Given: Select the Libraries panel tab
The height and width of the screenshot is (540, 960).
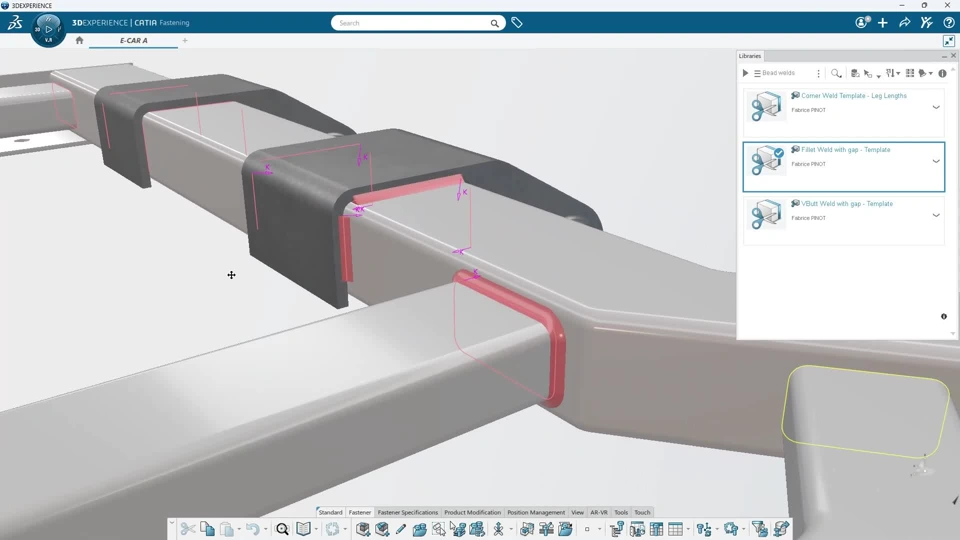Looking at the screenshot, I should tap(749, 56).
